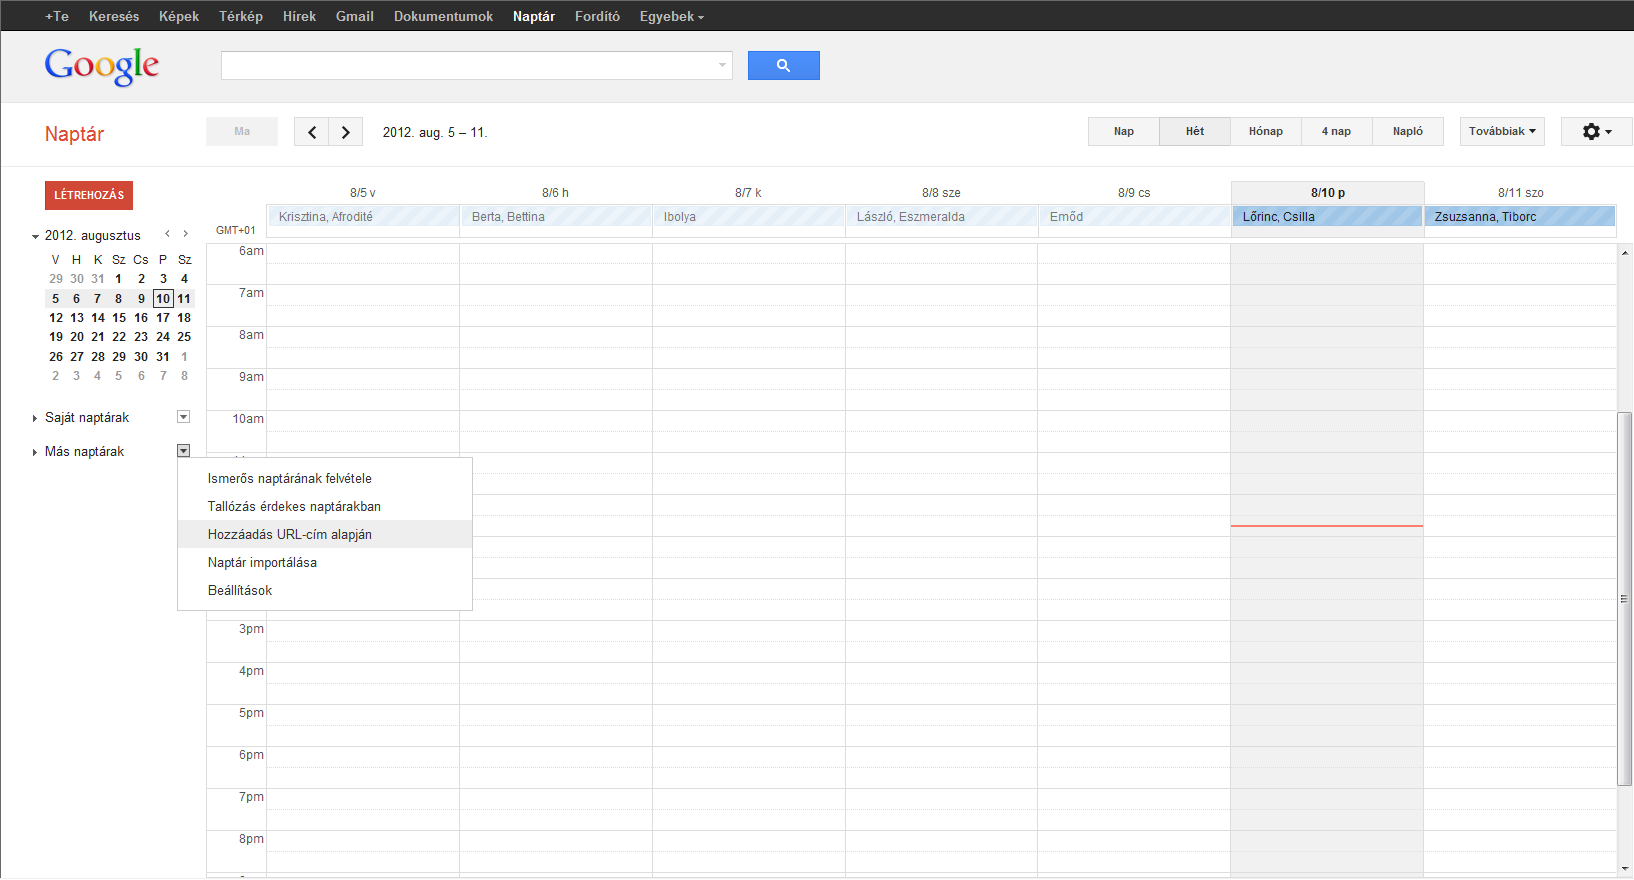Switch to Hónap view
This screenshot has width=1634, height=880.
click(x=1266, y=131)
